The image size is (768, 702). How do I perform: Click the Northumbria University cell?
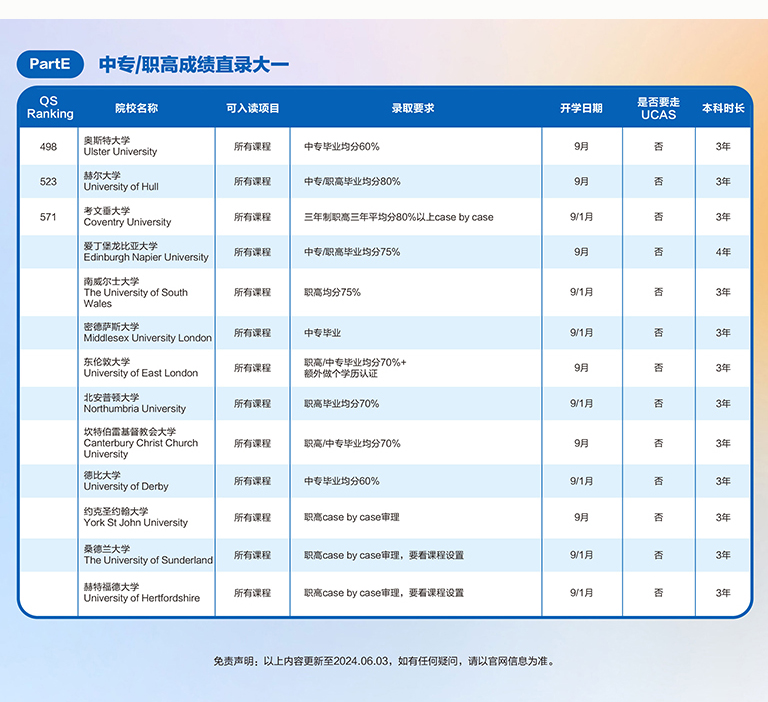[146, 404]
